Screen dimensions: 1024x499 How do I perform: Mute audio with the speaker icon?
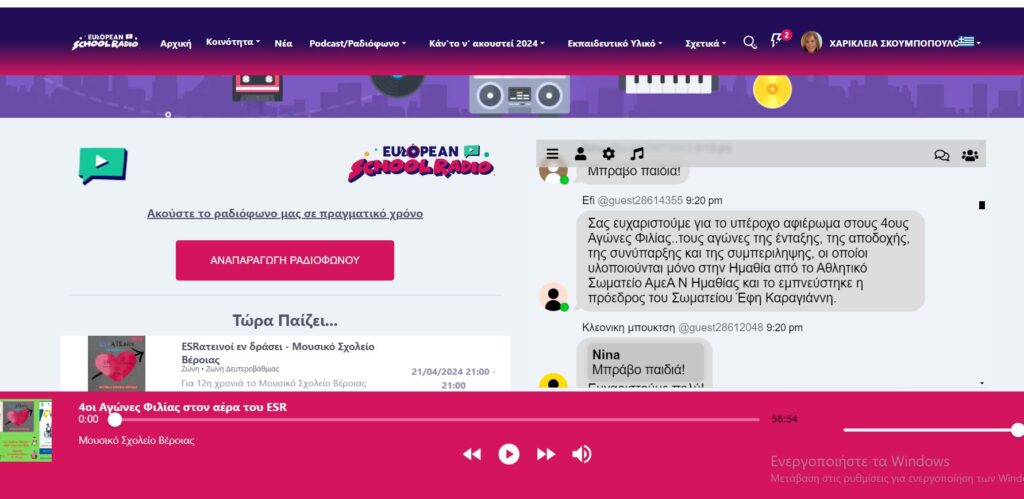pos(581,454)
